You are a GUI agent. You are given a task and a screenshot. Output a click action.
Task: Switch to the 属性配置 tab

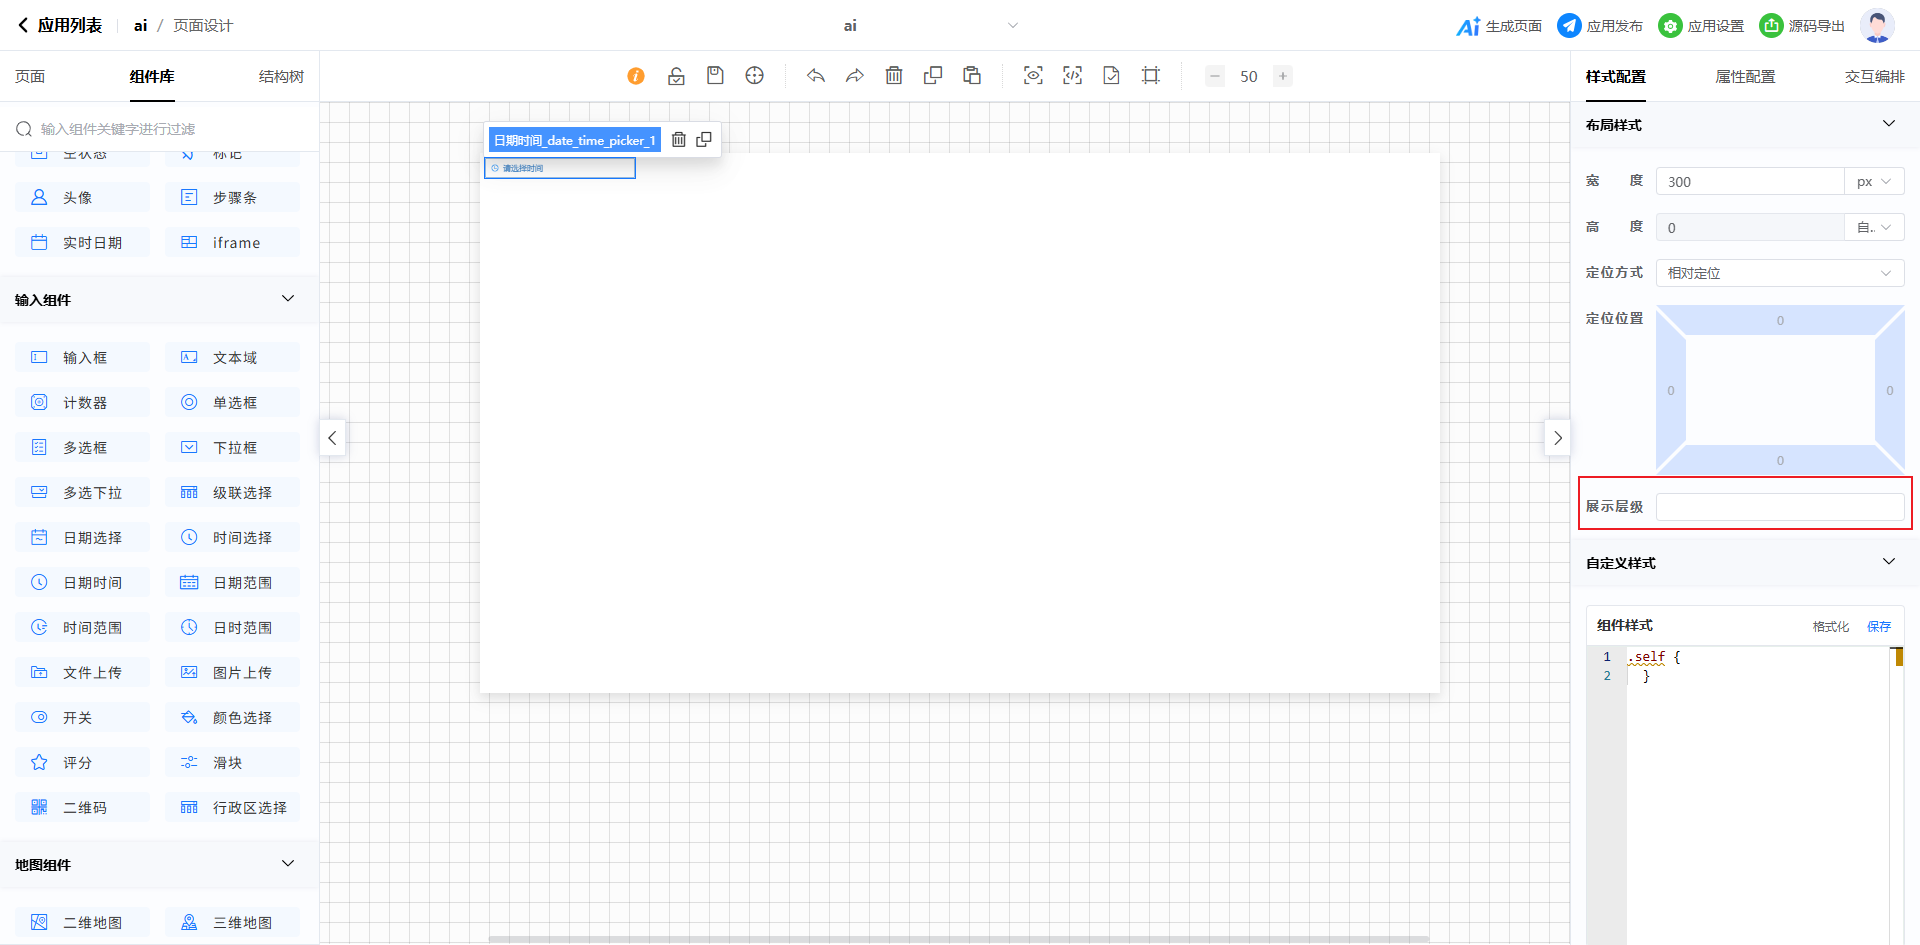pos(1745,77)
